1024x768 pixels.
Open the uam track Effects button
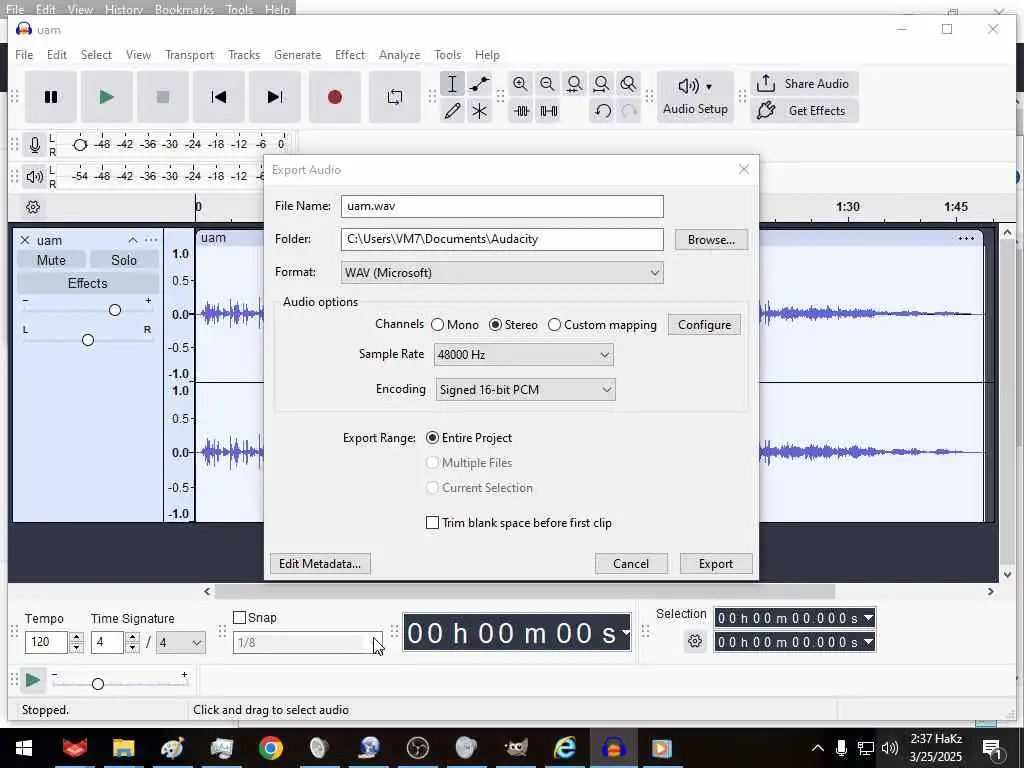88,283
